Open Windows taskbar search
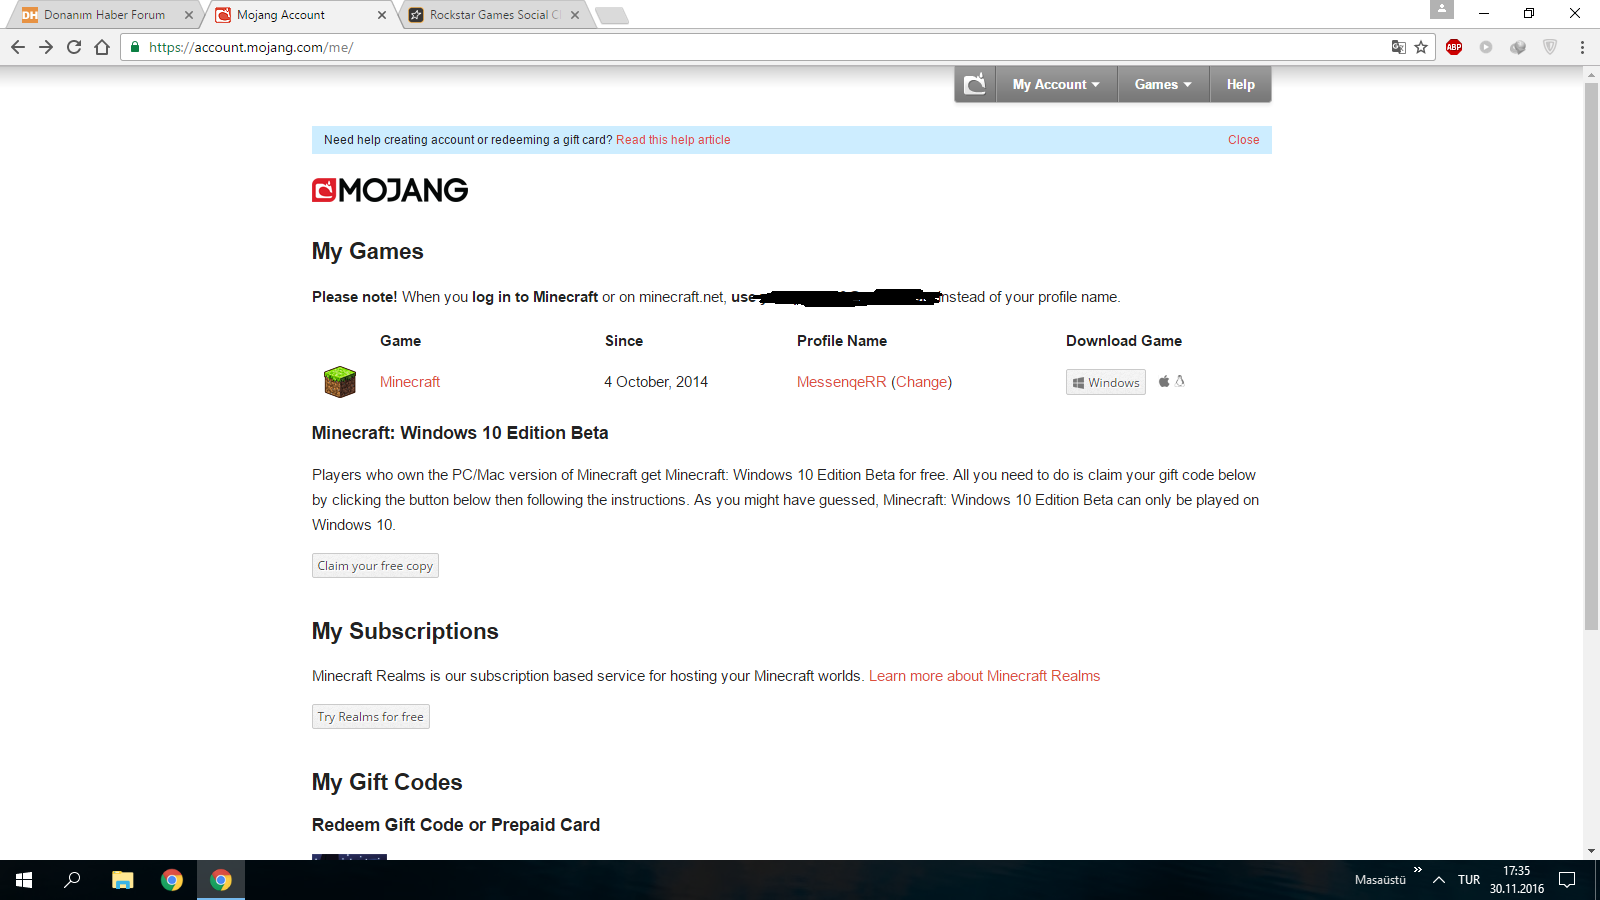This screenshot has width=1600, height=900. coord(72,880)
